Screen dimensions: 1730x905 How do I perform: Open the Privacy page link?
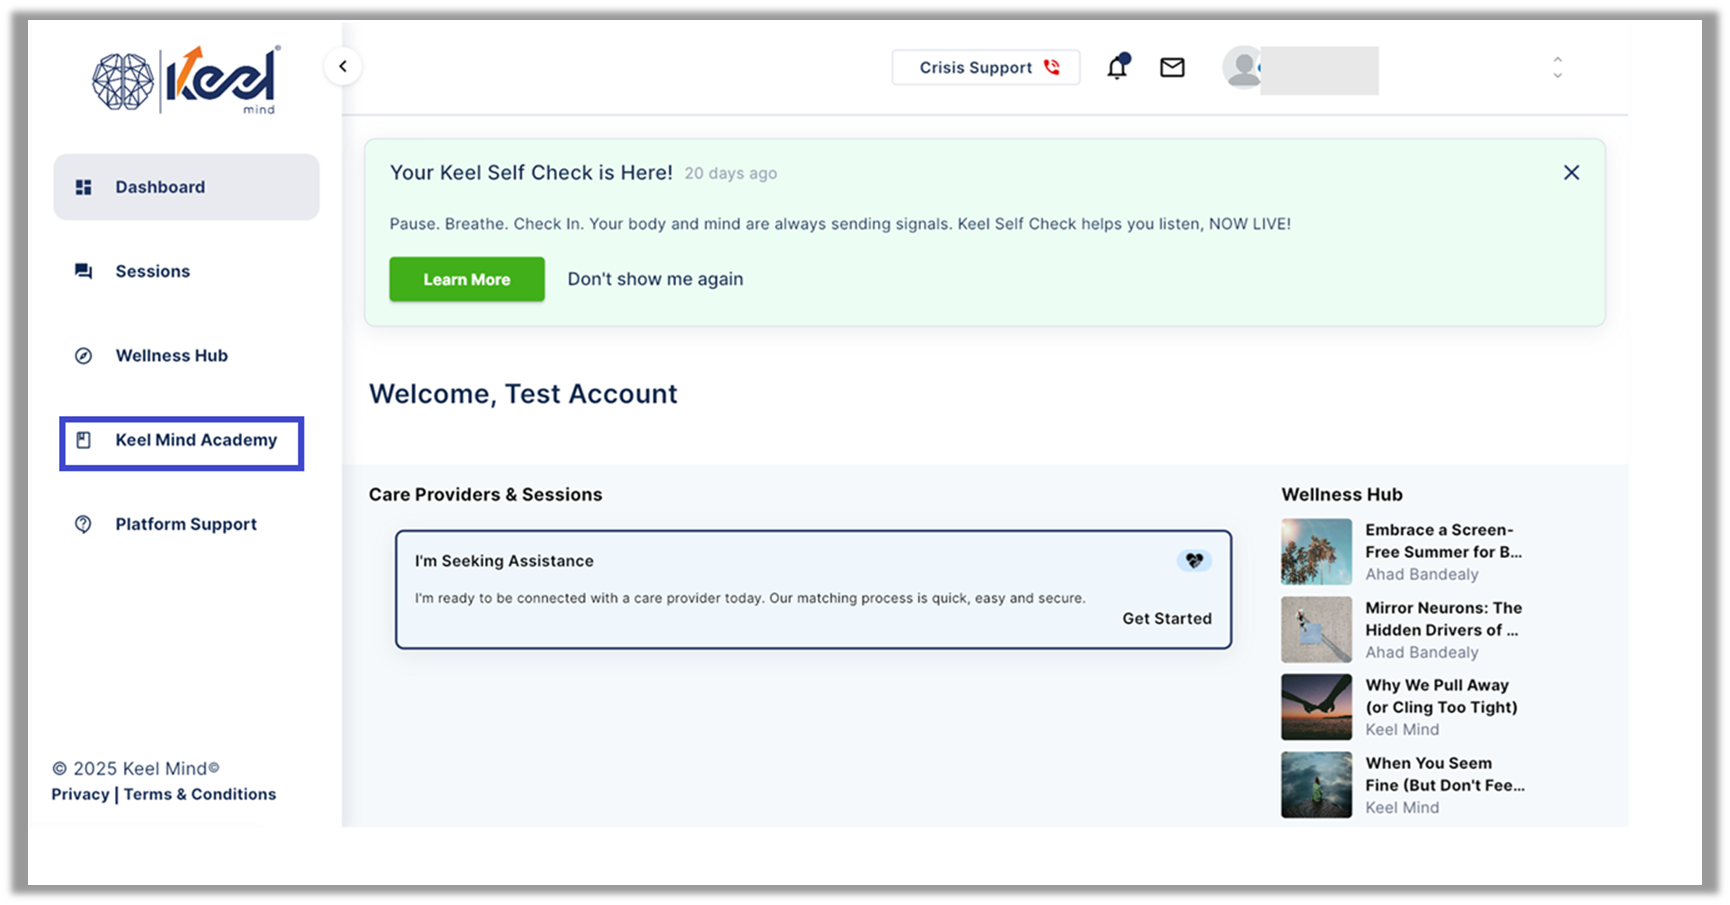[79, 793]
